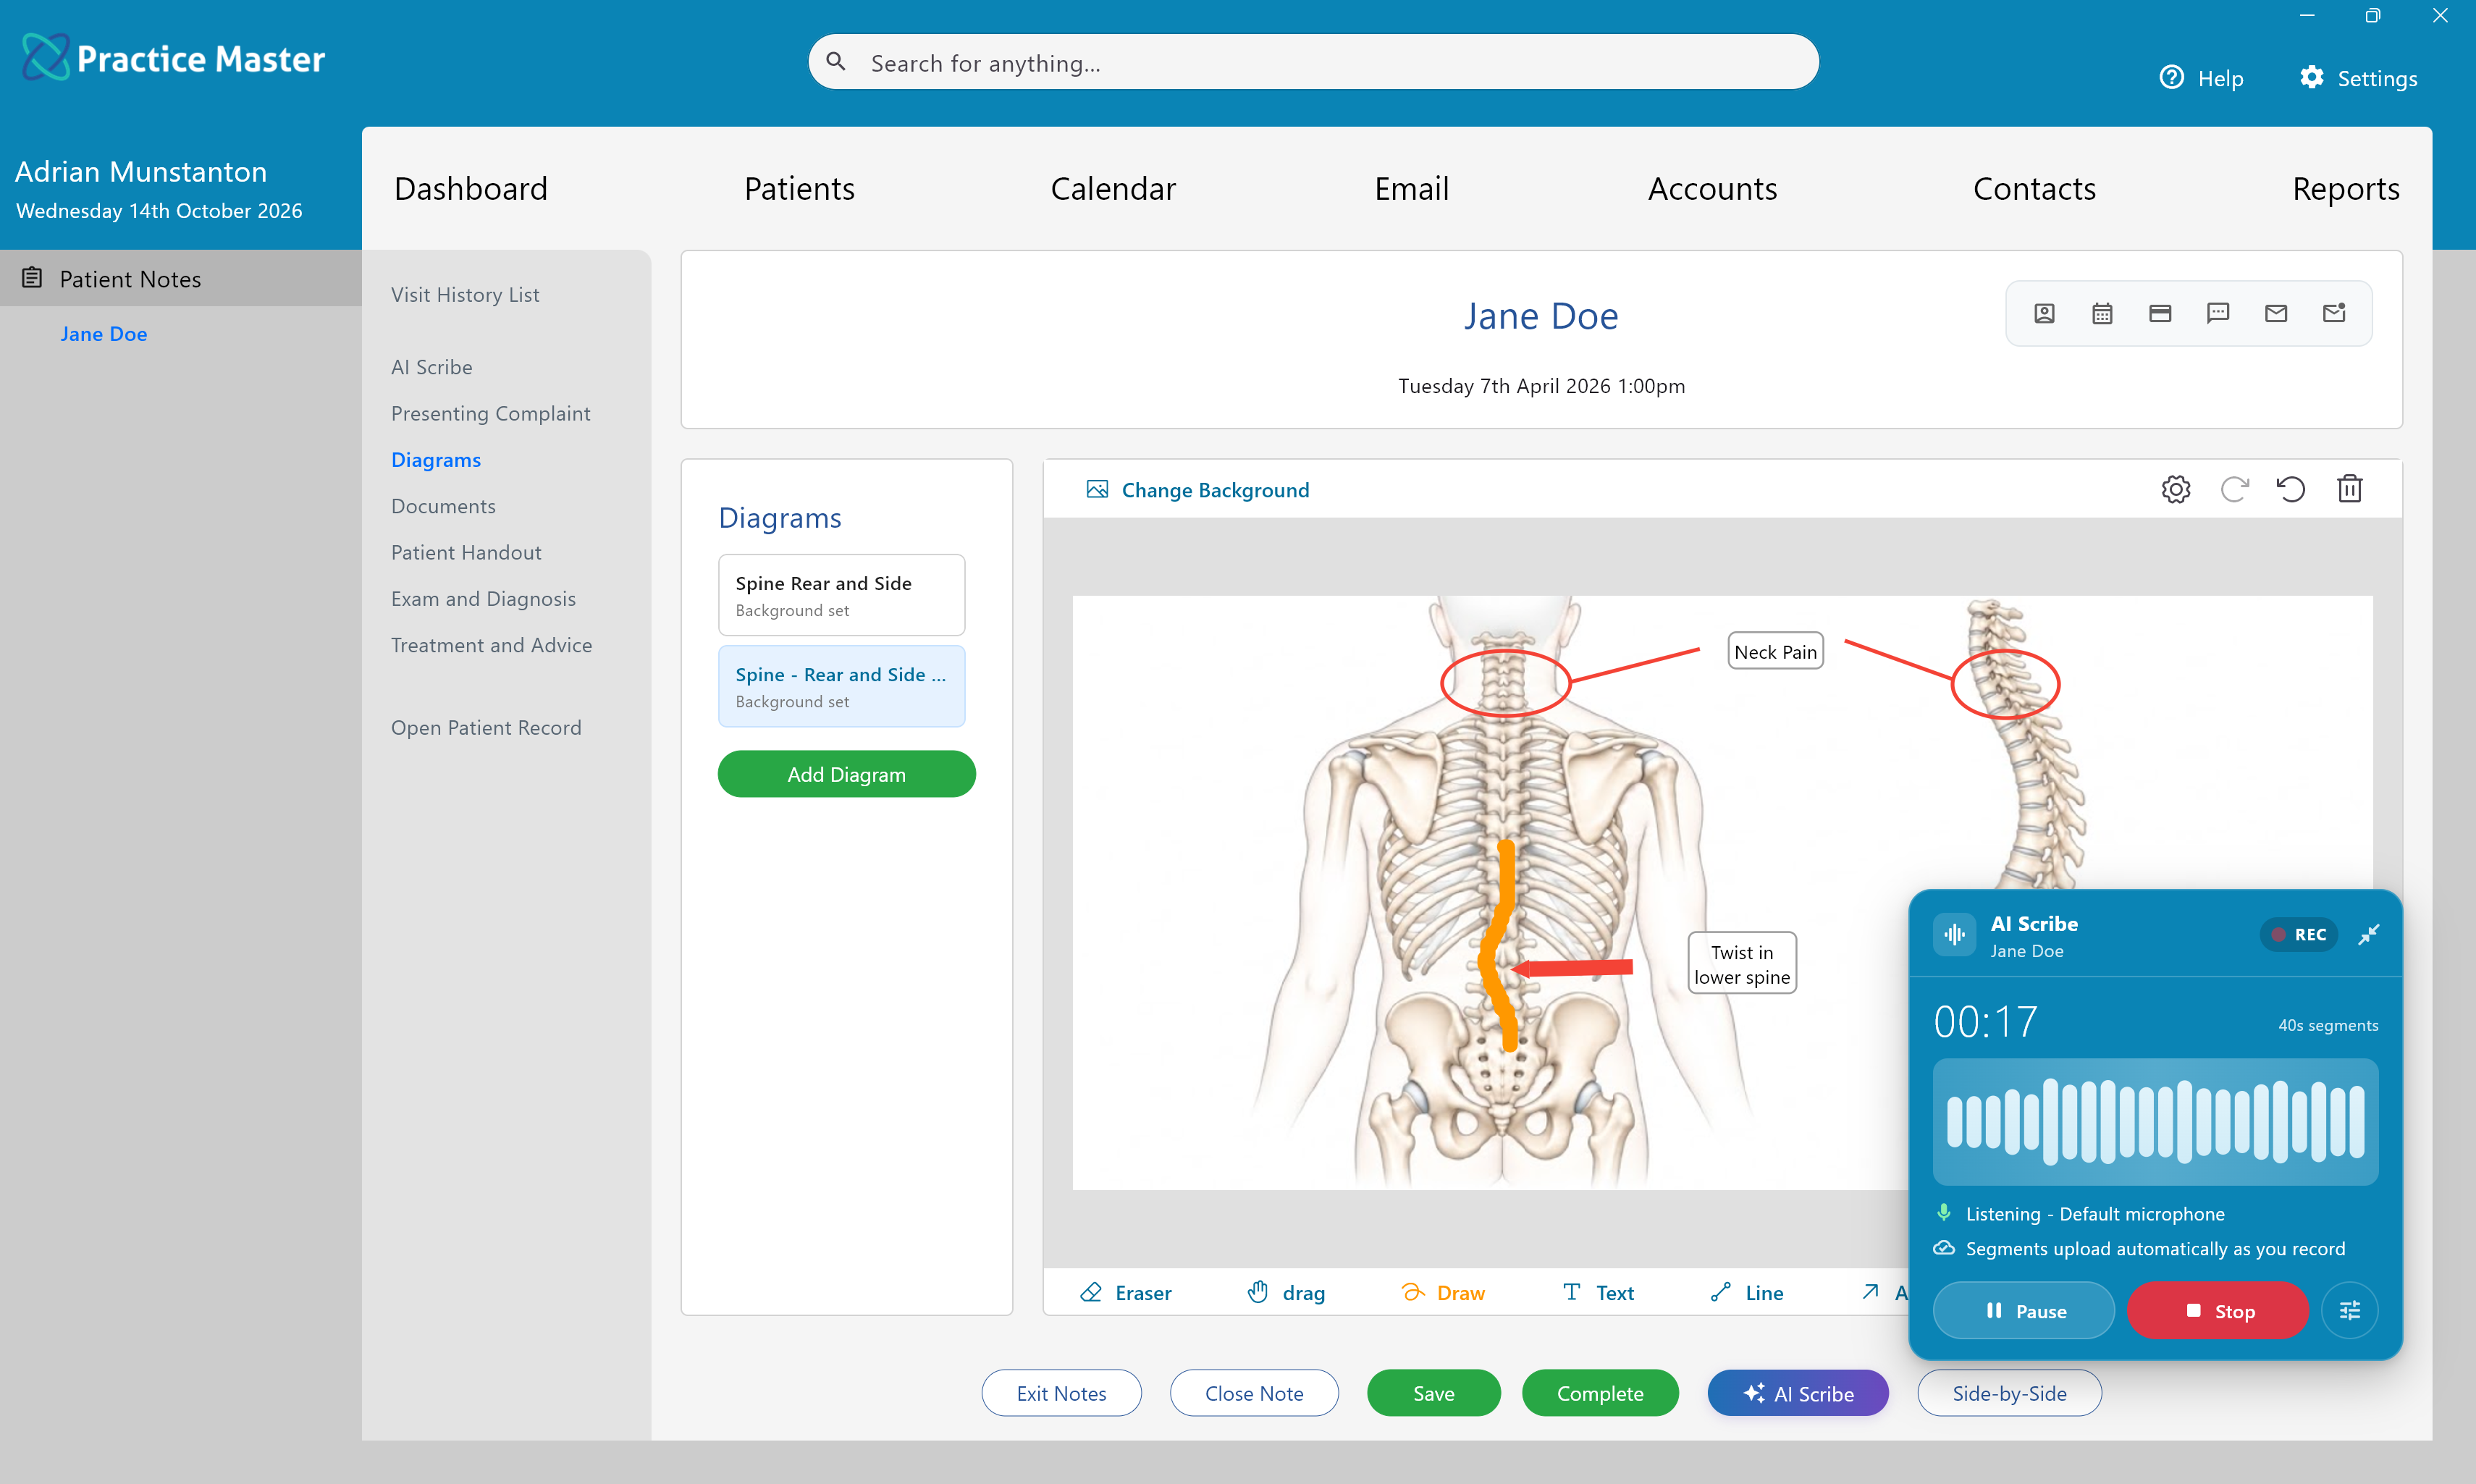Open the patient payment card icon
Screen dimensions: 2476x1484
click(x=2160, y=314)
